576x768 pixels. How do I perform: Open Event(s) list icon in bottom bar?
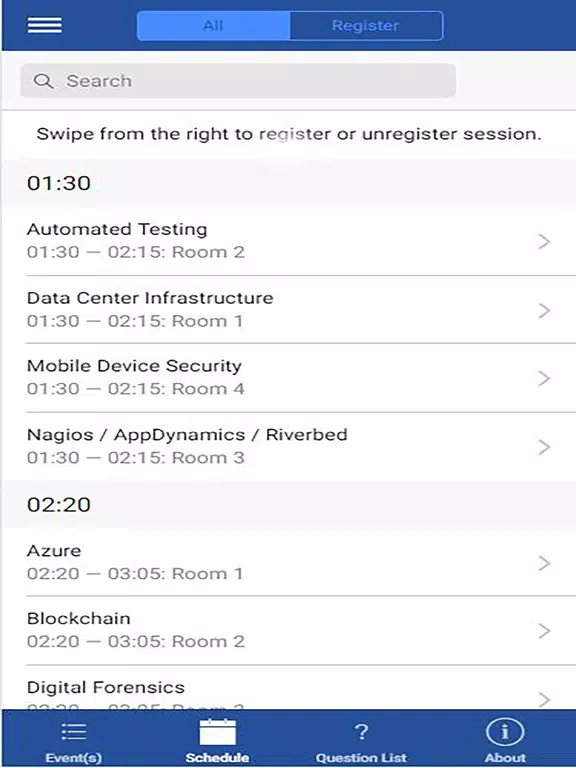pyautogui.click(x=74, y=732)
